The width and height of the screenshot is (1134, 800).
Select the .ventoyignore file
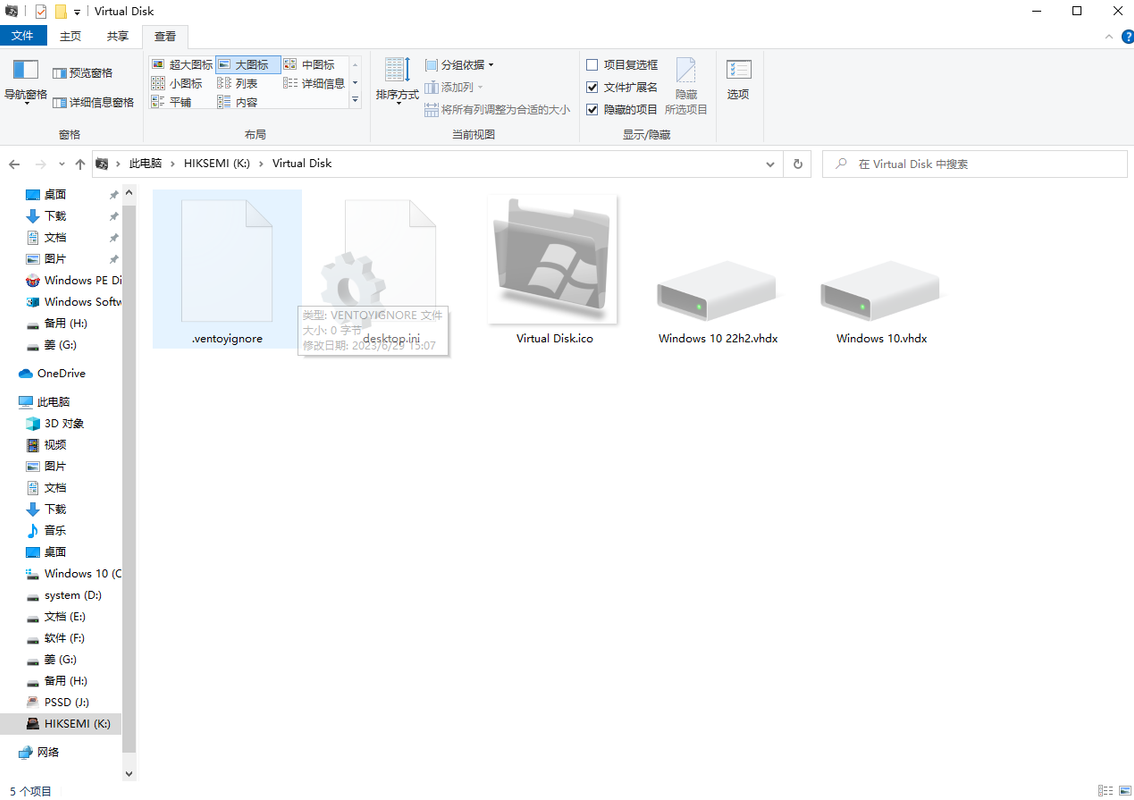point(227,269)
